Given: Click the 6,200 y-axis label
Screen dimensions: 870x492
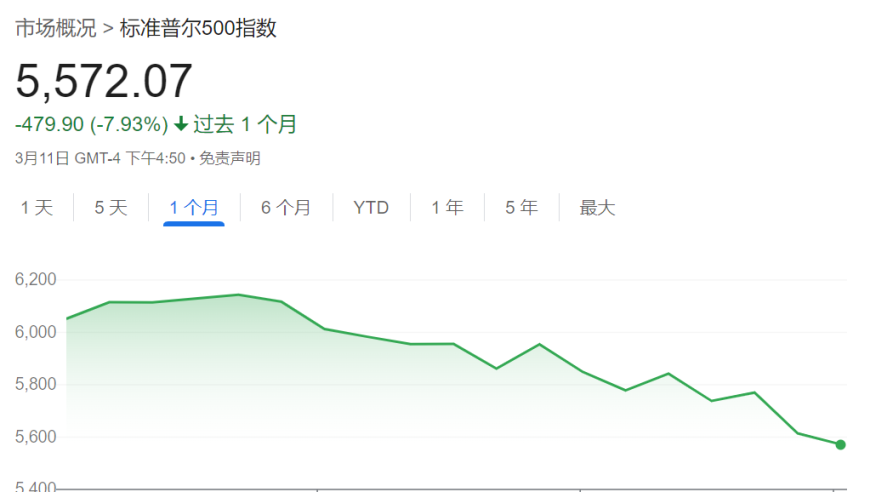Looking at the screenshot, I should click(36, 279).
